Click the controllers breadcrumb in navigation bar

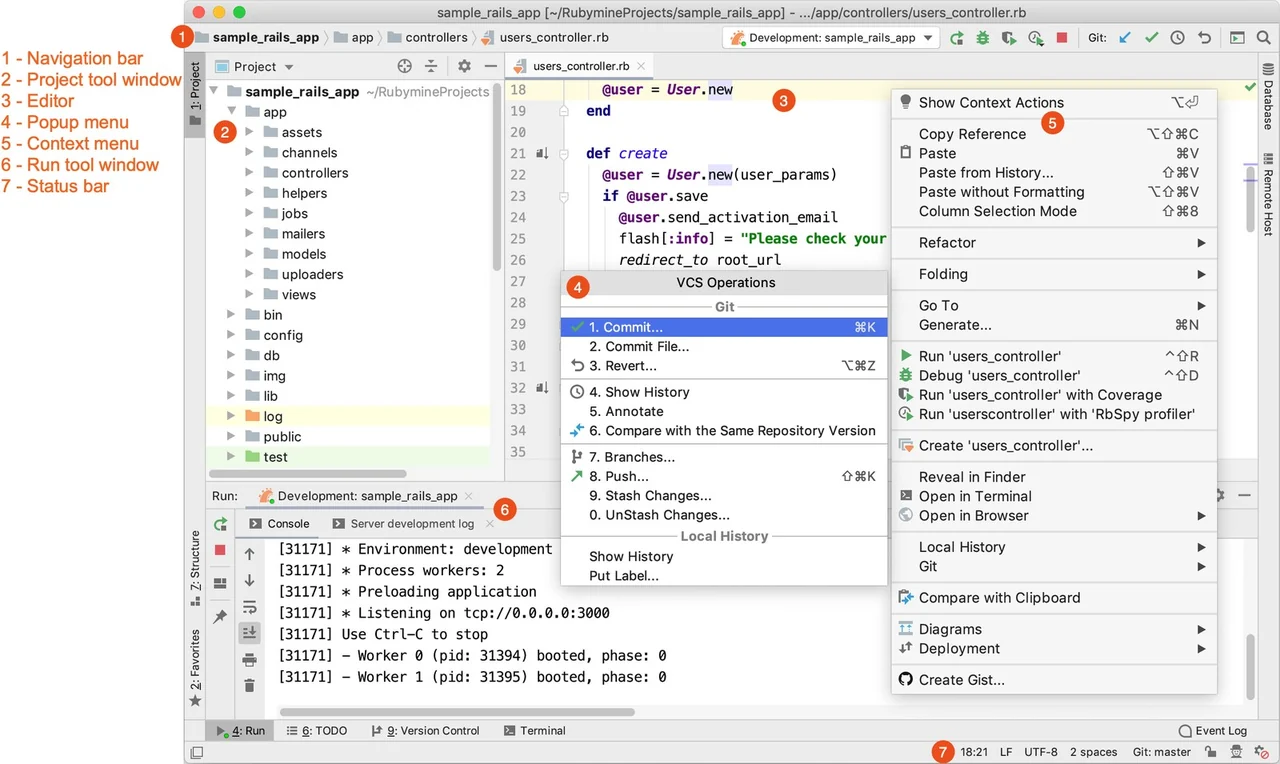428,38
